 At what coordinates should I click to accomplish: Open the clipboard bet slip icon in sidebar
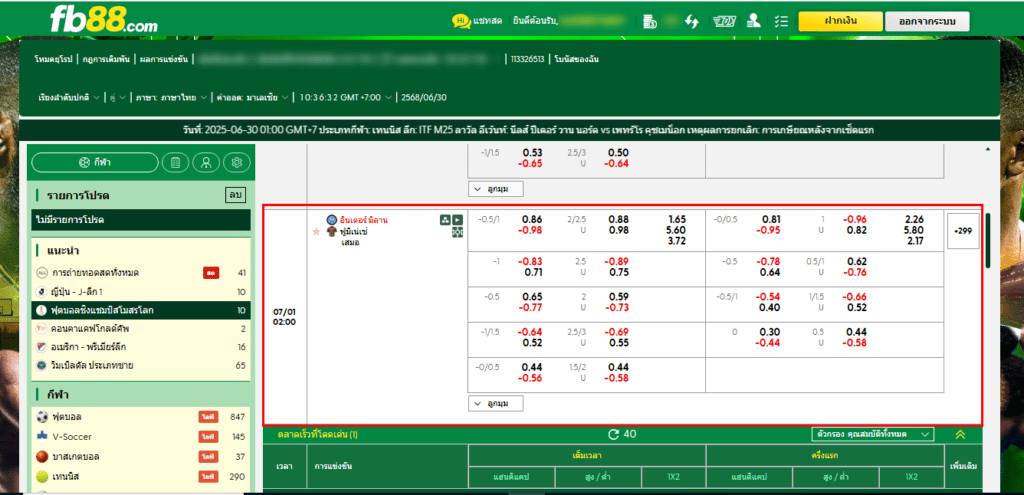[175, 163]
